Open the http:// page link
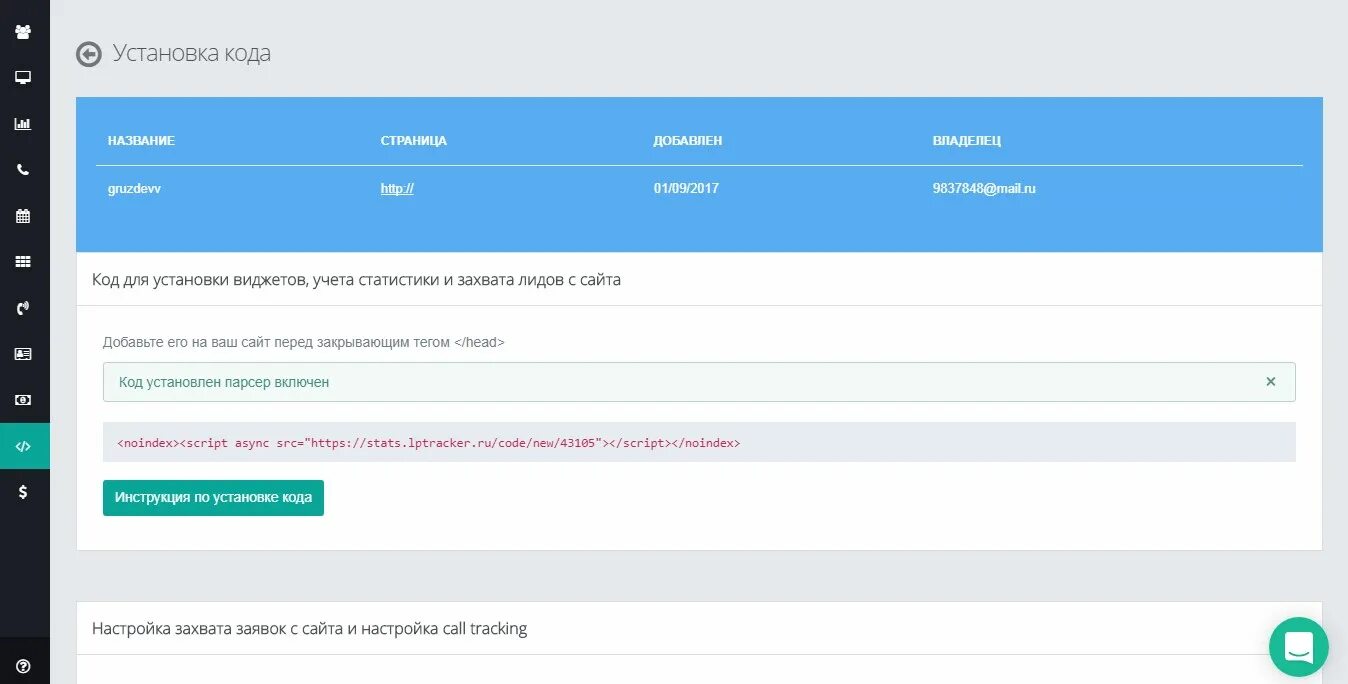This screenshot has height=684, width=1348. tap(397, 188)
